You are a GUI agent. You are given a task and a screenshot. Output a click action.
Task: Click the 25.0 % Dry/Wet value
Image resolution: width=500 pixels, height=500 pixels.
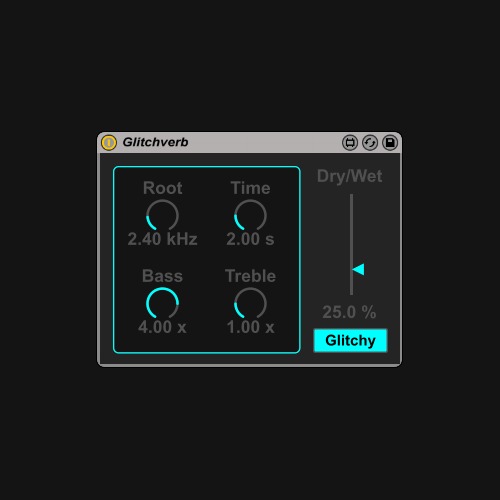click(349, 312)
